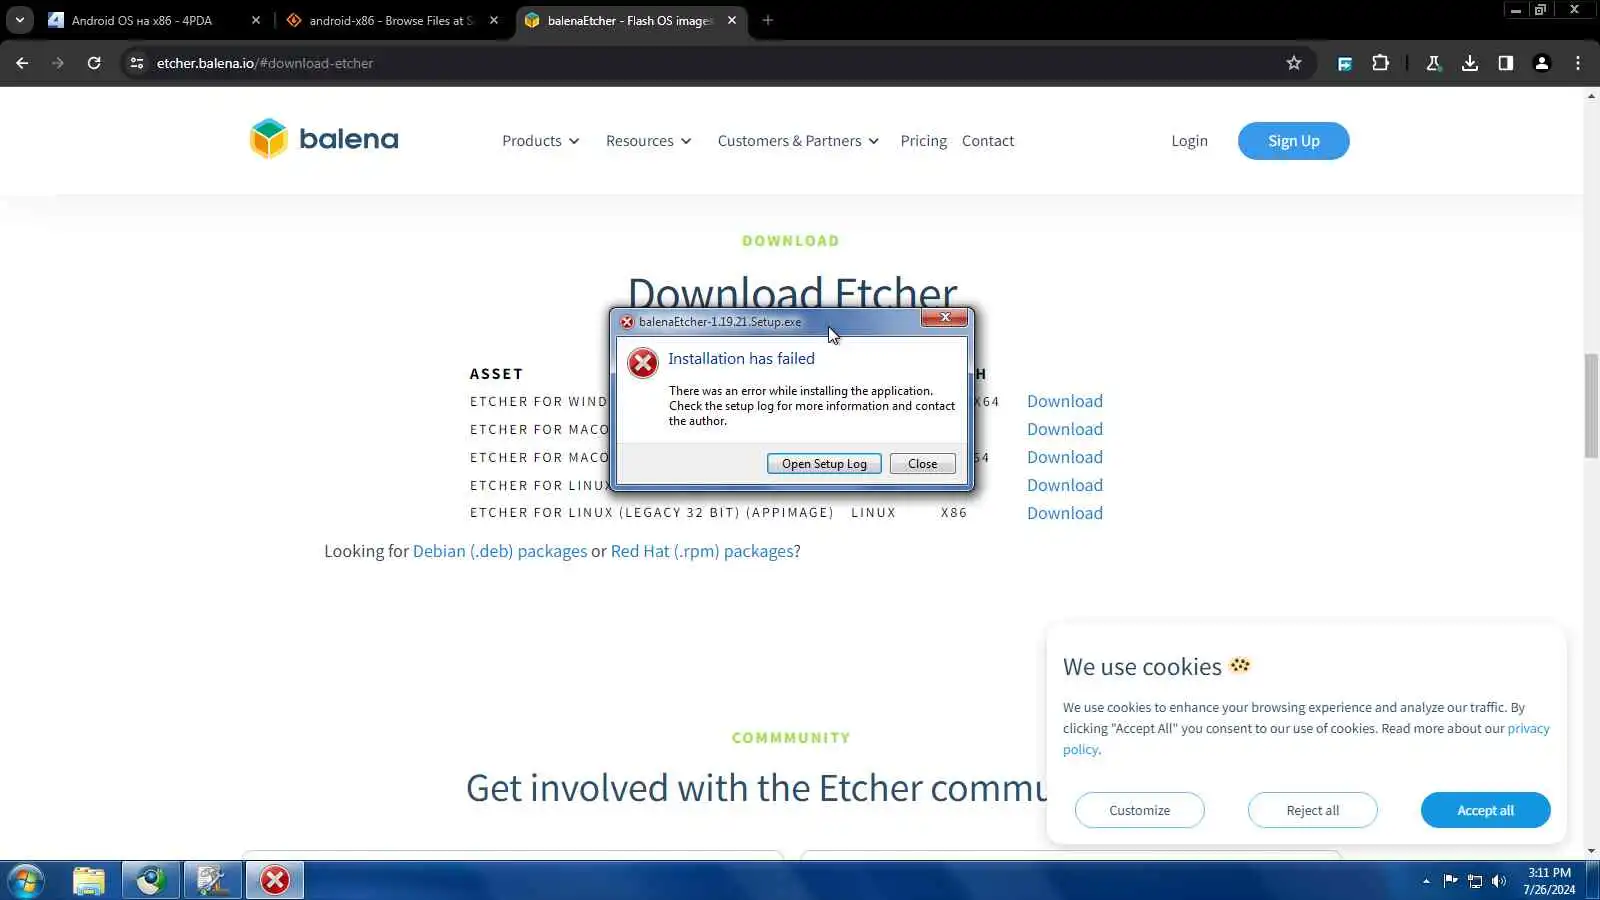Click Close in the installation failed dialog
This screenshot has width=1600, height=900.
tap(922, 464)
